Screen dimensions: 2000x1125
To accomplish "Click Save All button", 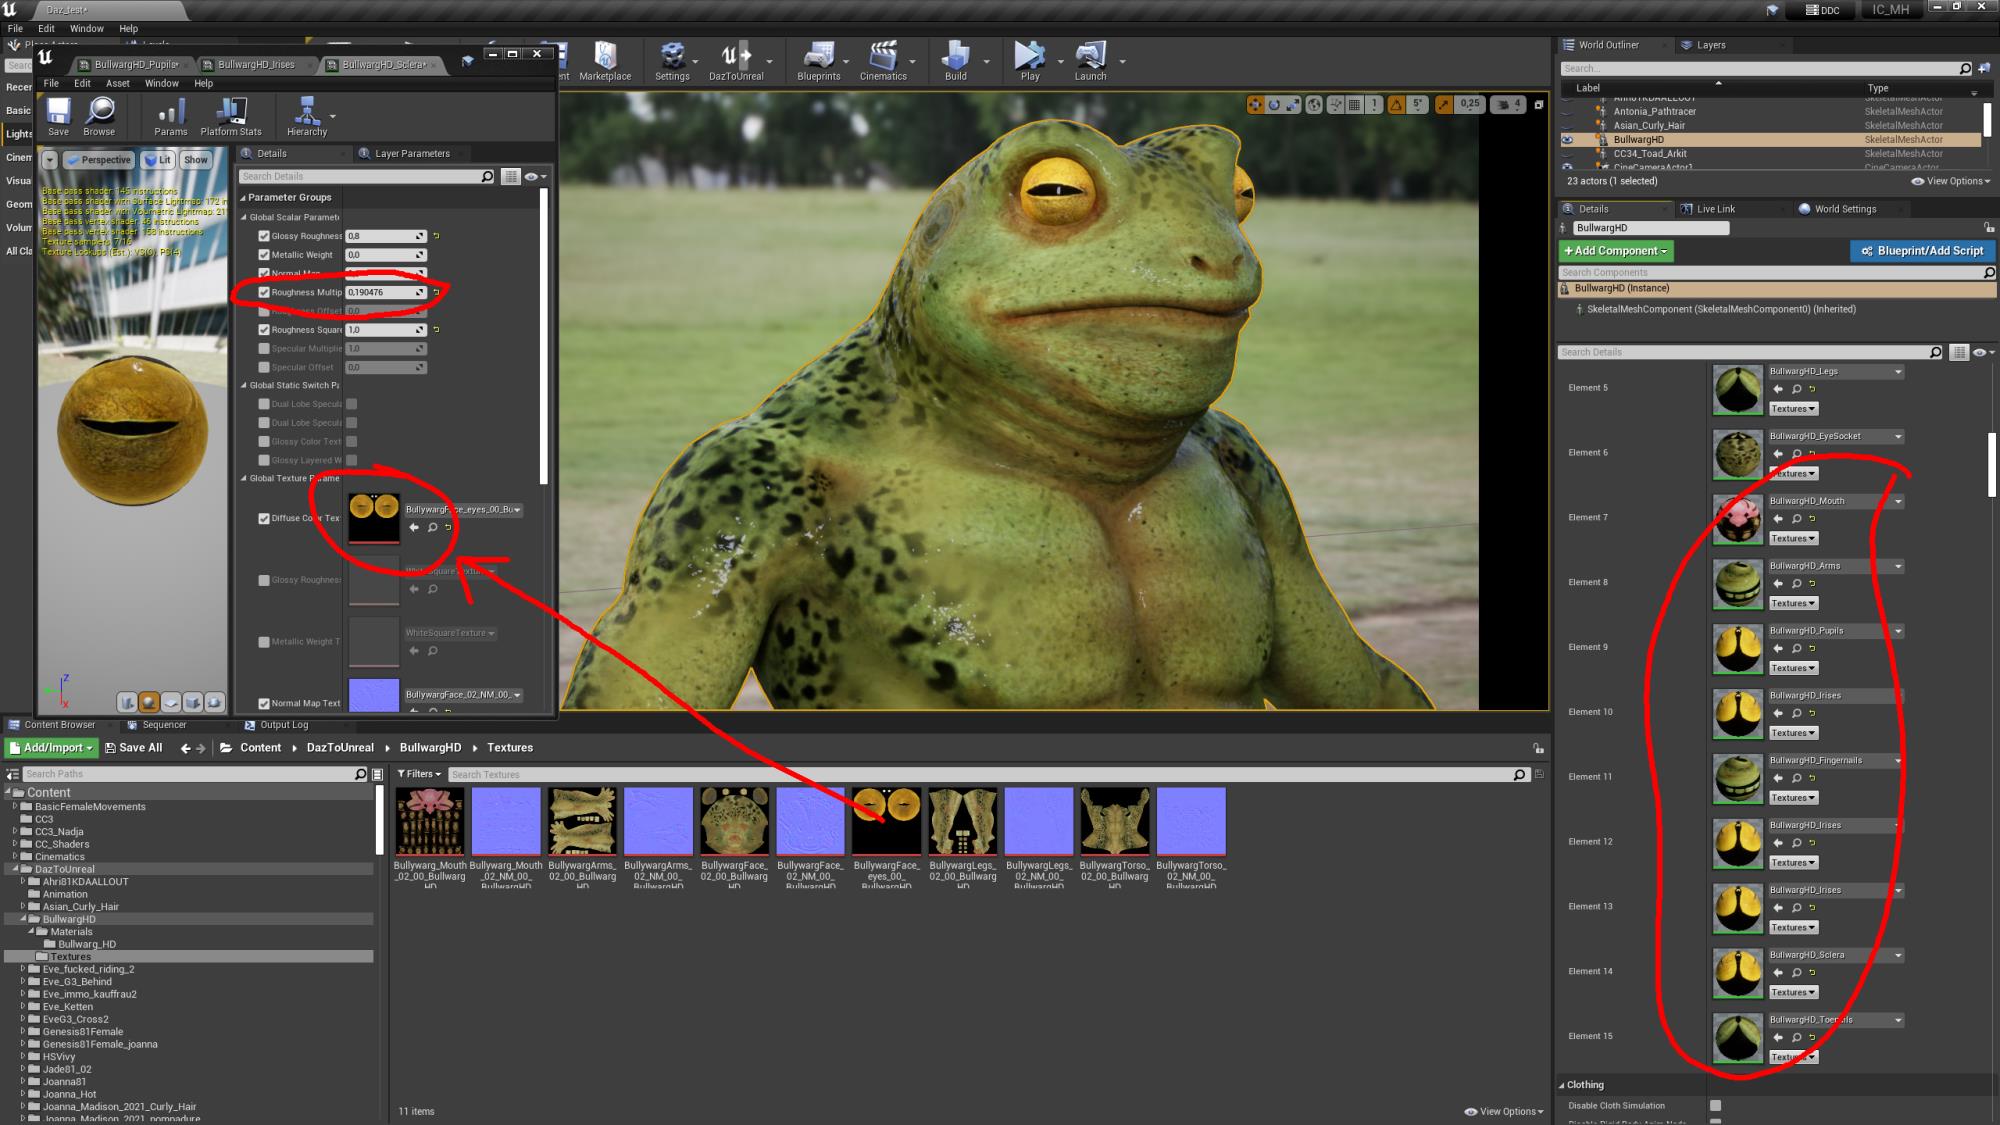I will pyautogui.click(x=134, y=748).
